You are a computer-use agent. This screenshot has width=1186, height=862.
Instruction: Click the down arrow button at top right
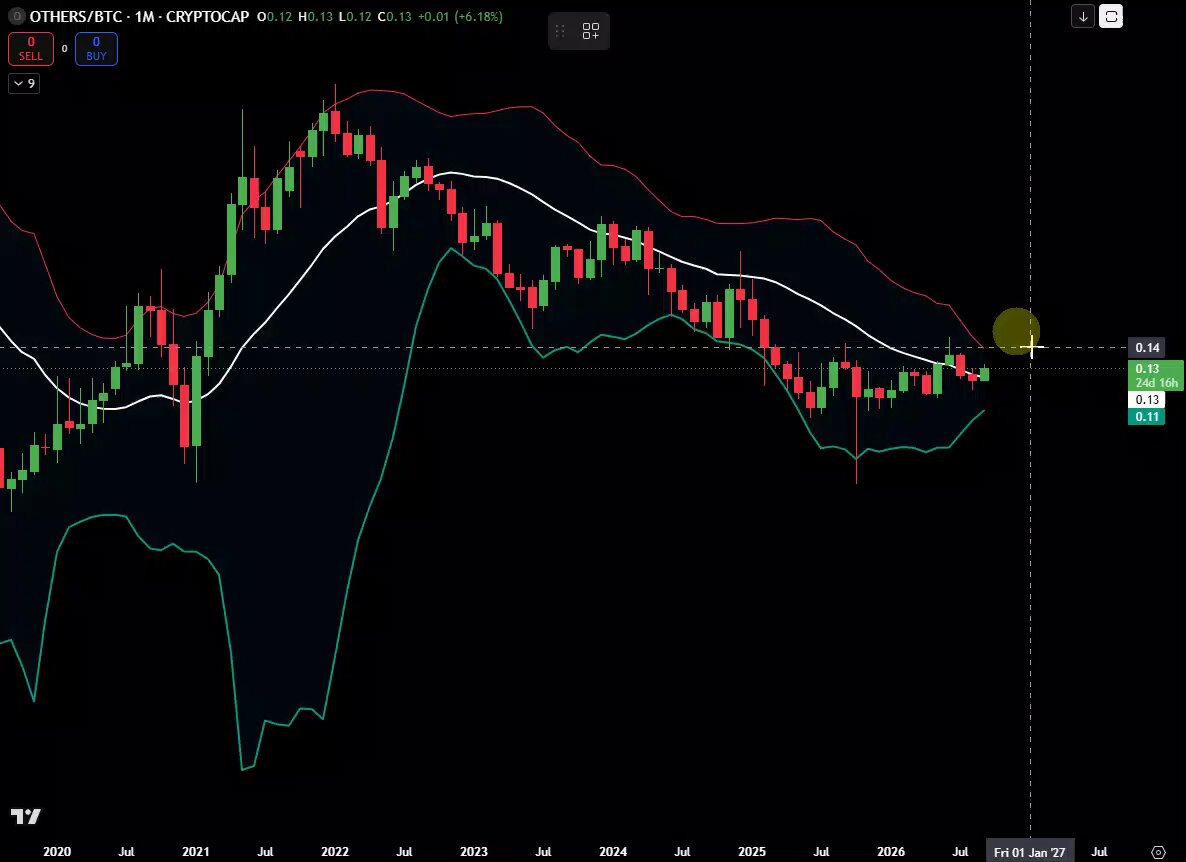1083,16
